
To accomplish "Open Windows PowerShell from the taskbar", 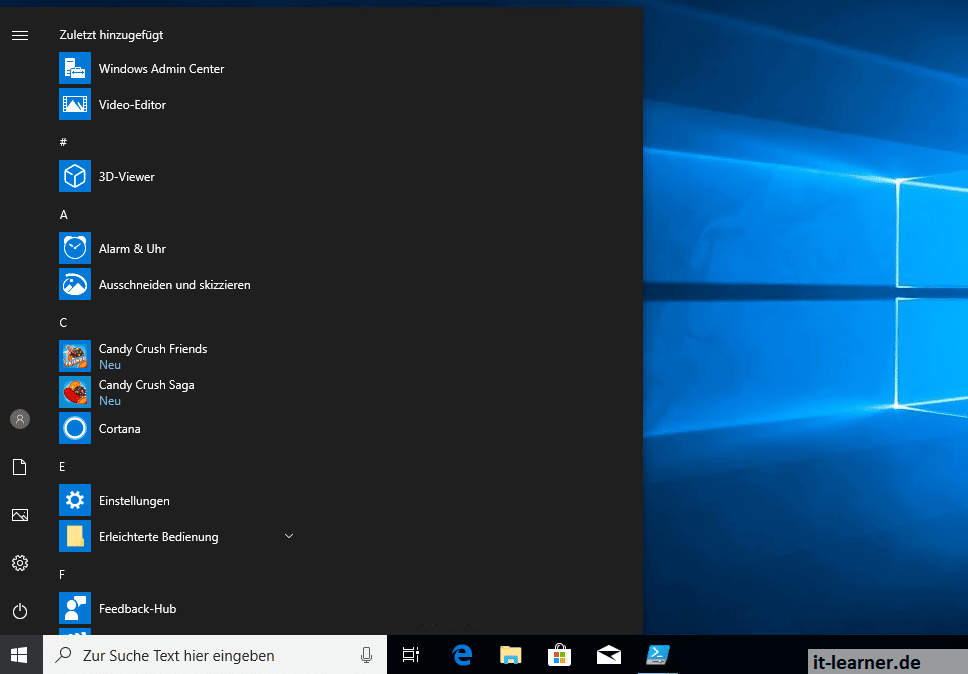I will [x=657, y=655].
